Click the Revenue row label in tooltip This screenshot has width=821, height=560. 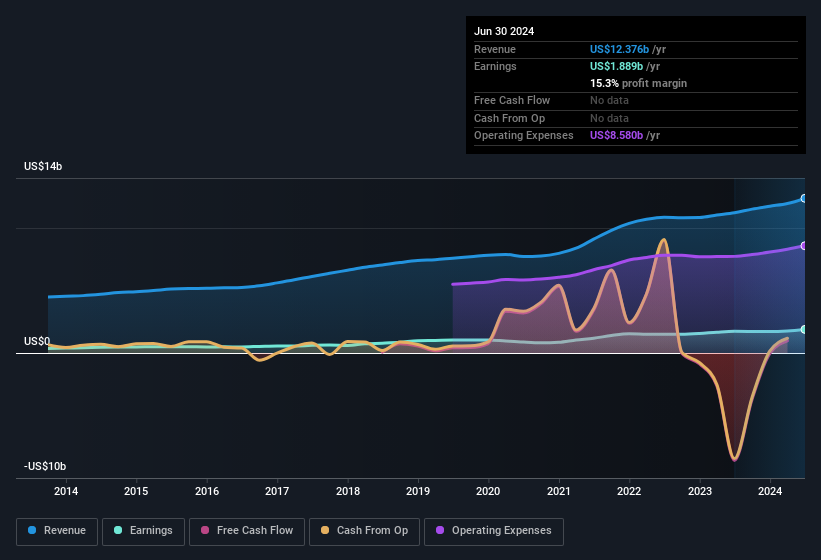pos(495,49)
